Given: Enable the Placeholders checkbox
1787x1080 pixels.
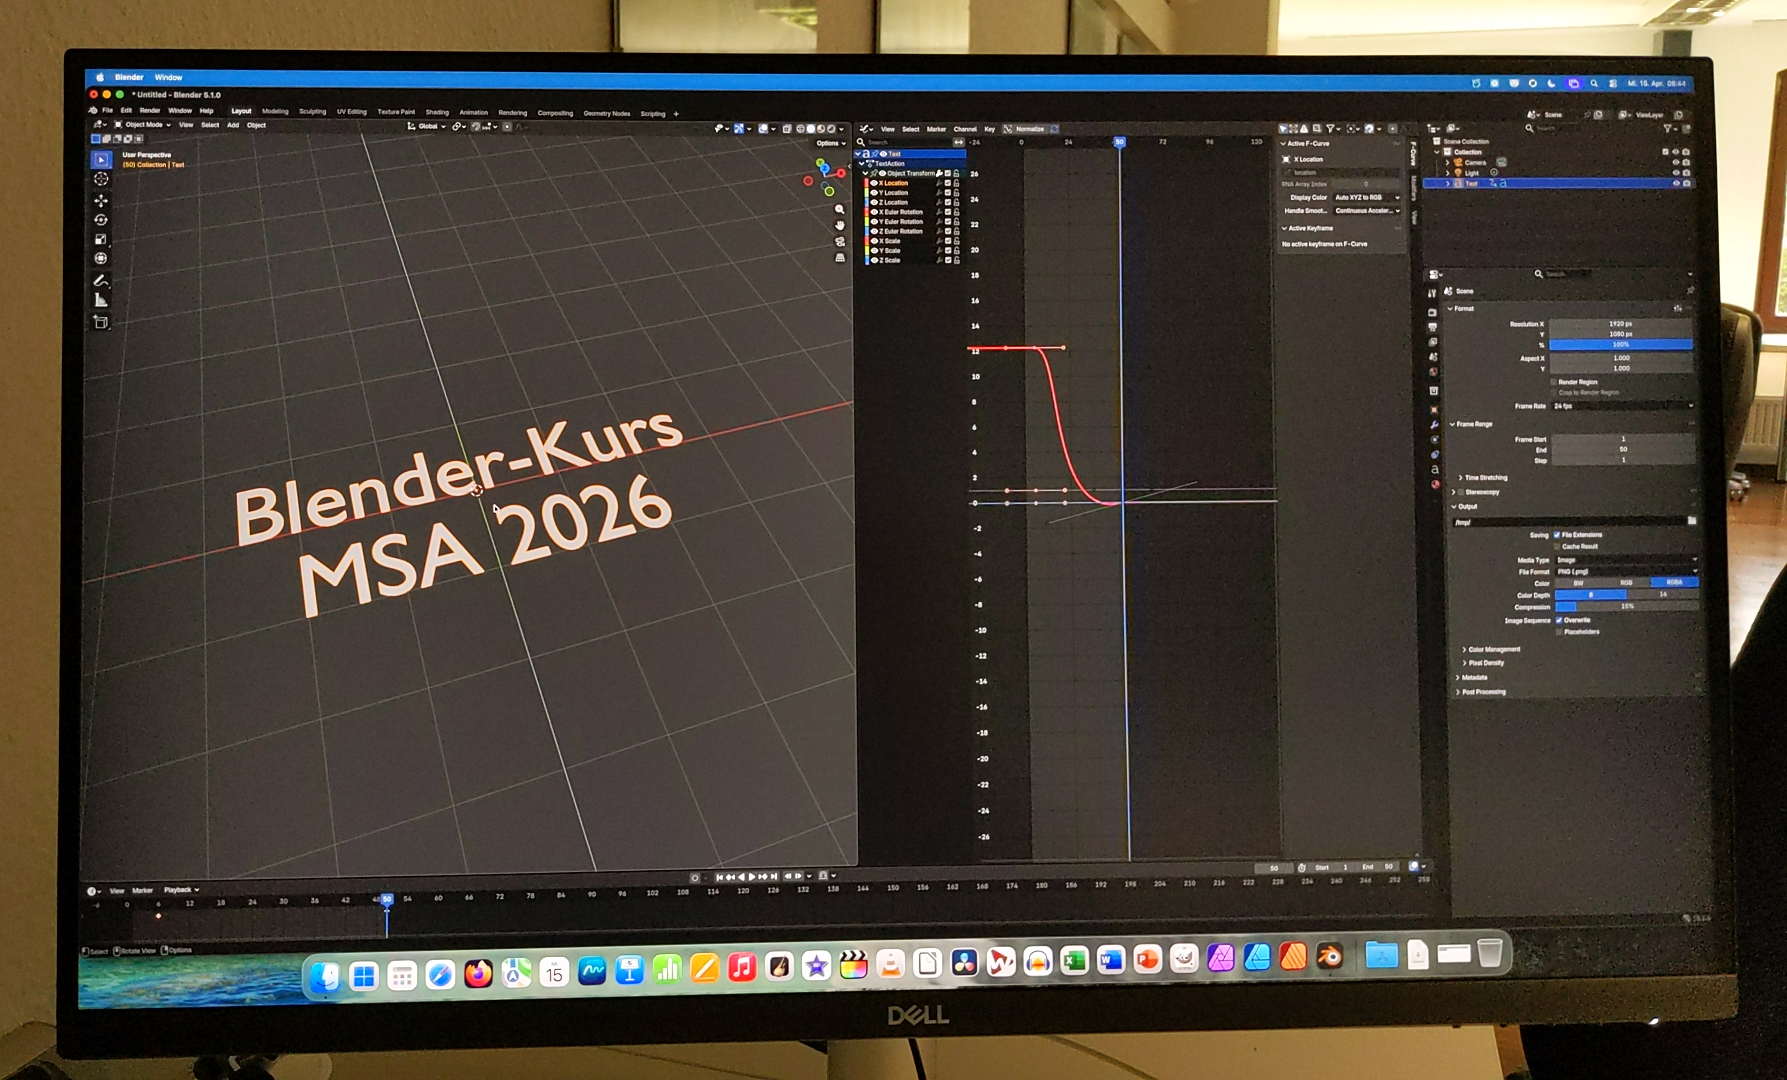Looking at the screenshot, I should (x=1559, y=632).
